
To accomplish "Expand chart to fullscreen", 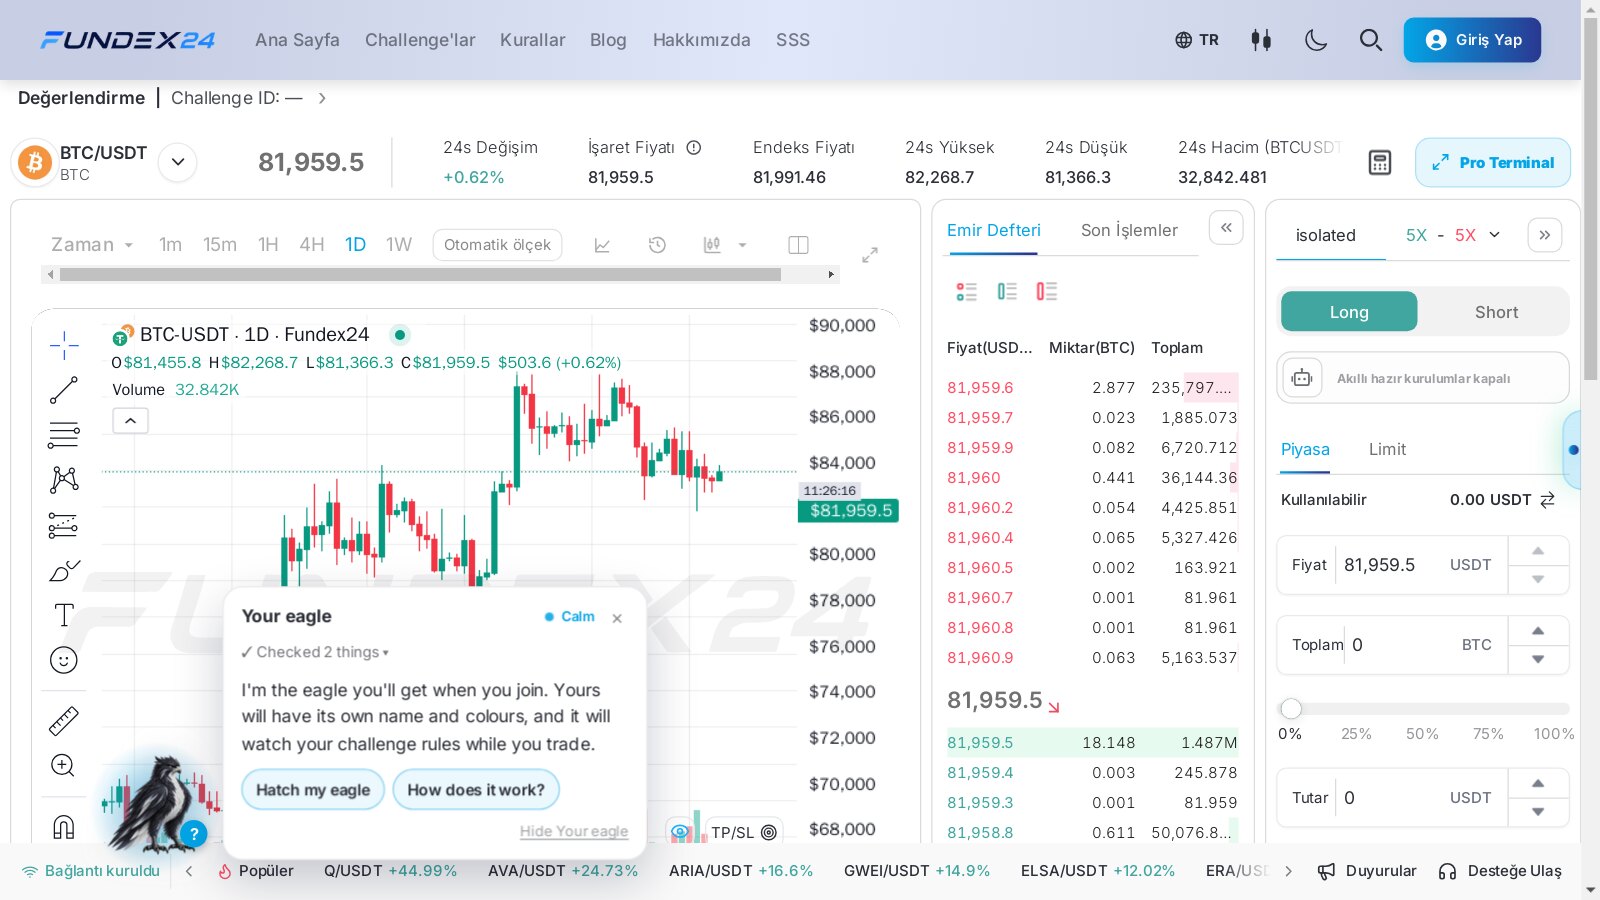I will click(x=870, y=255).
